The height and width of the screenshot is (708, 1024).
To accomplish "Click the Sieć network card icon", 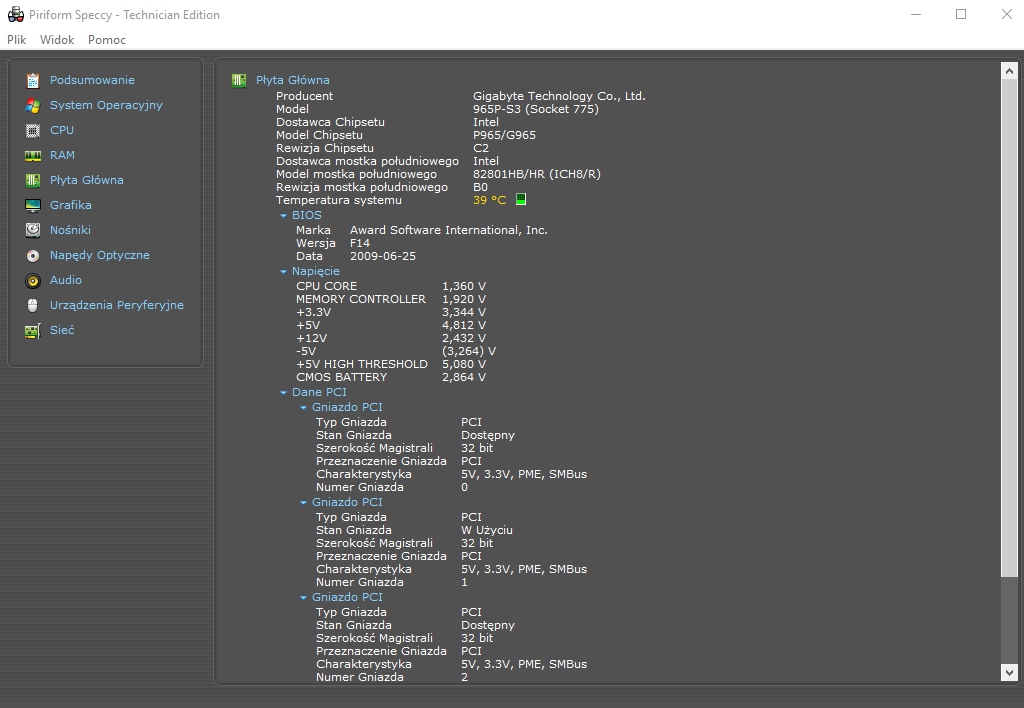I will 33,330.
